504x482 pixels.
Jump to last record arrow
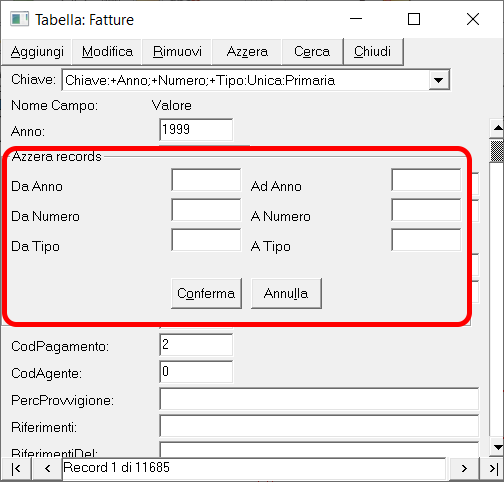492,469
